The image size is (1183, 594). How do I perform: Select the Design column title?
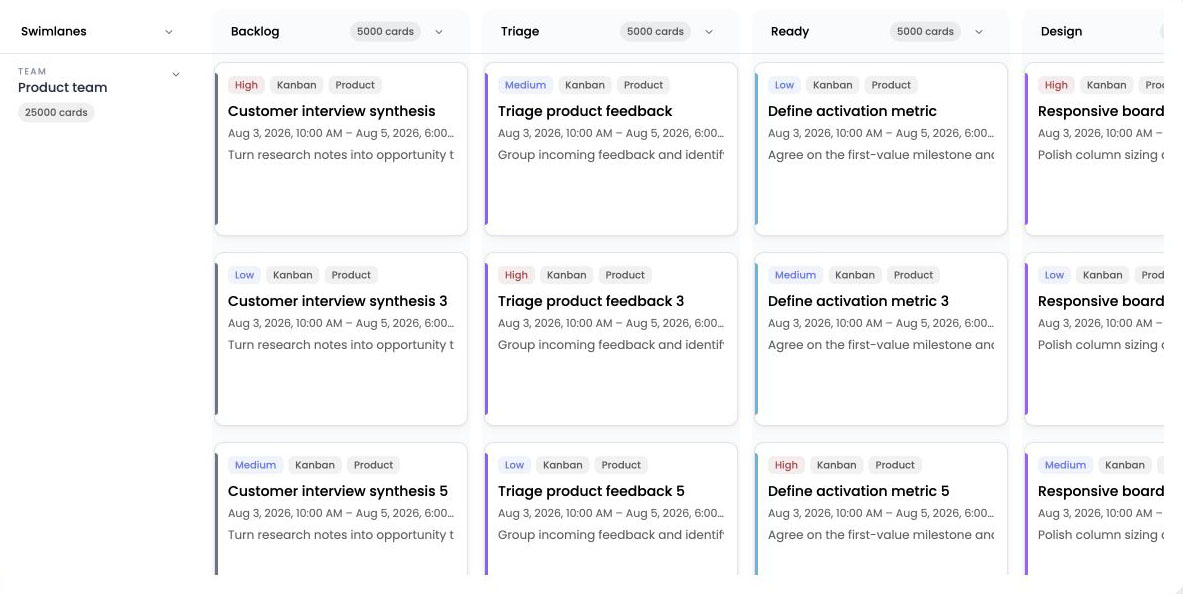1062,32
